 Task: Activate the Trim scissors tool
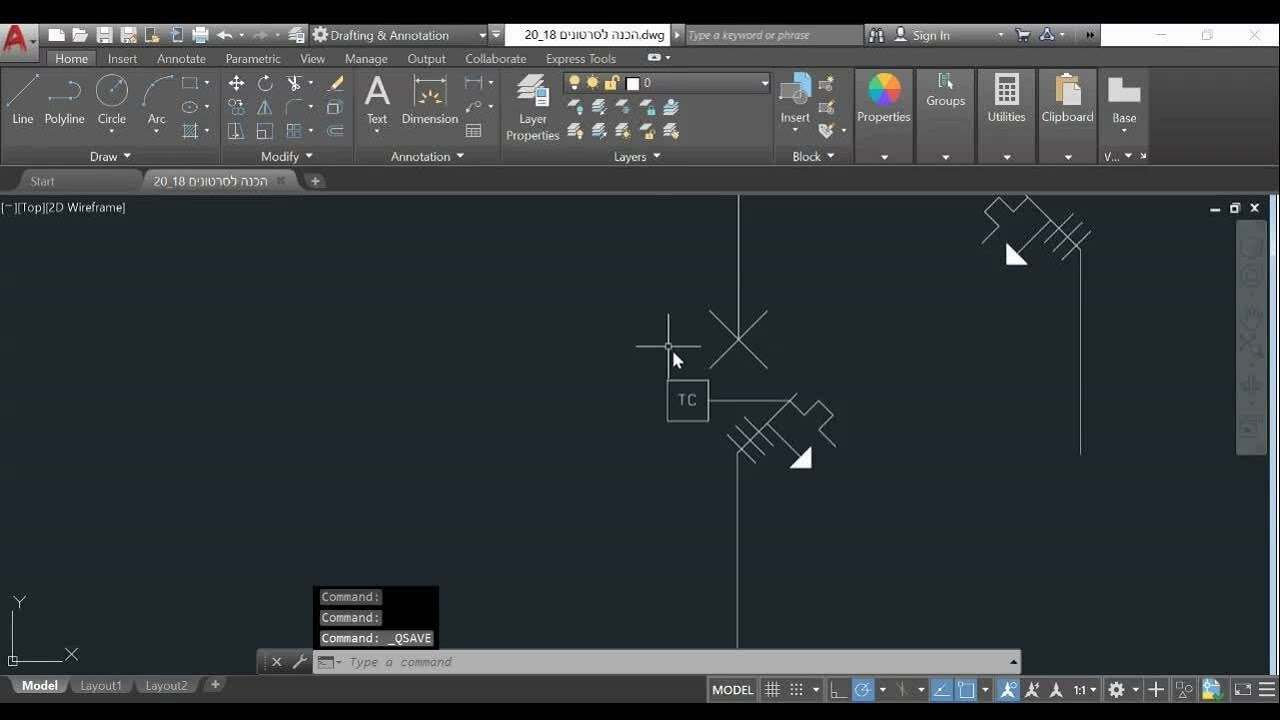(x=294, y=83)
